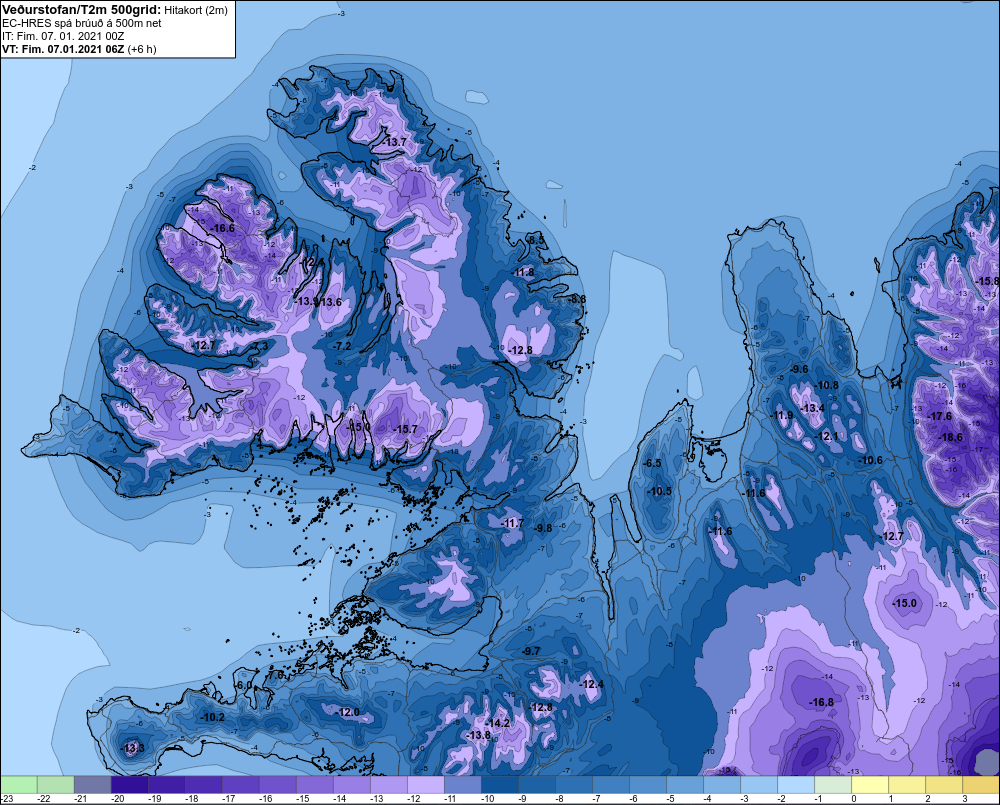Click the -12.0 temperature label
The width and height of the screenshot is (1000, 805).
pos(348,713)
